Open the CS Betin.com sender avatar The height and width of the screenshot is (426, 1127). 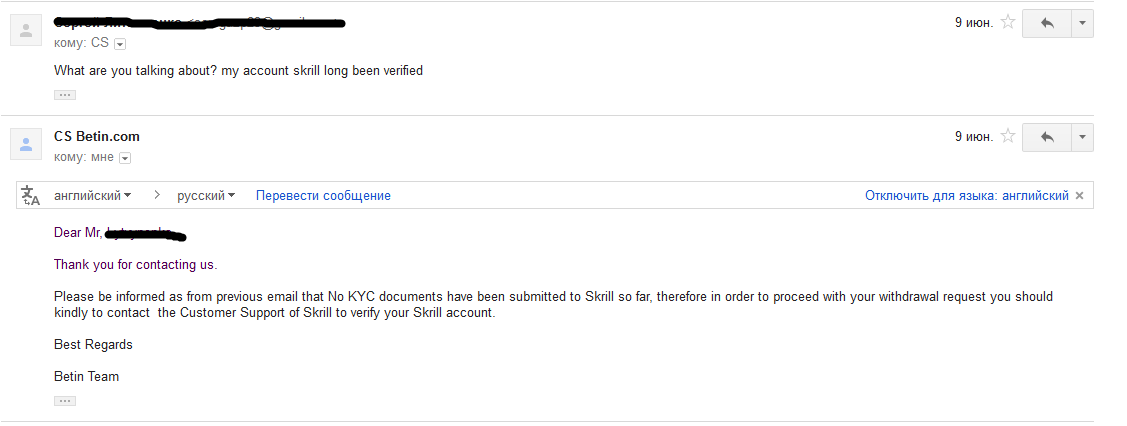click(26, 144)
